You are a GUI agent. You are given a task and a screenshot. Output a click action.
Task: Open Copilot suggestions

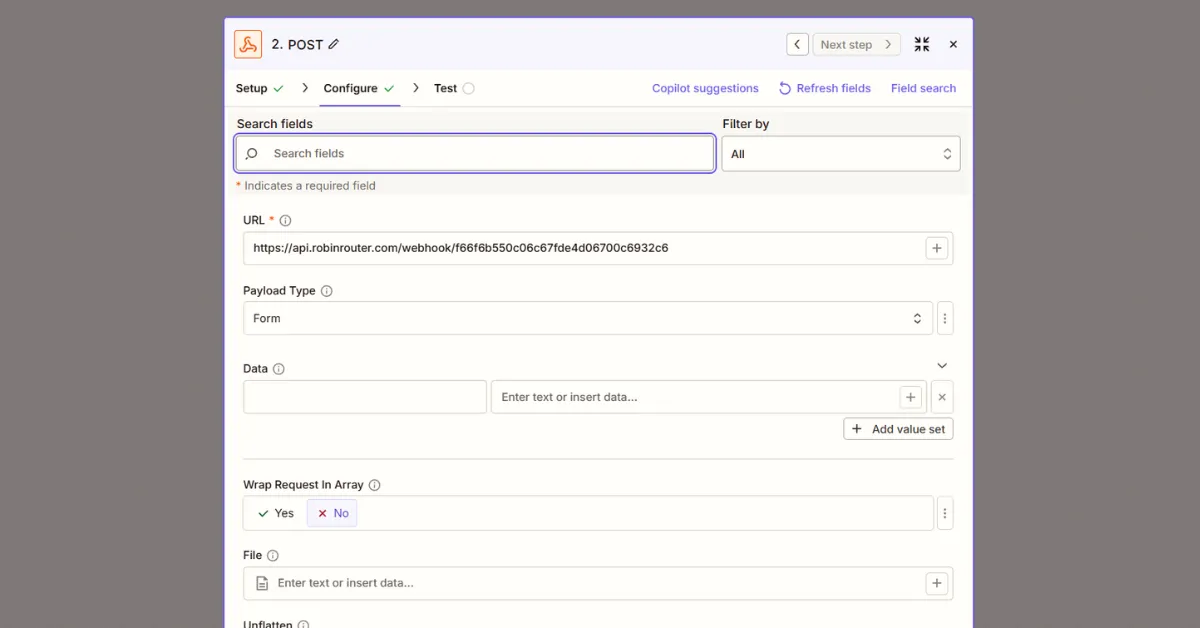705,88
